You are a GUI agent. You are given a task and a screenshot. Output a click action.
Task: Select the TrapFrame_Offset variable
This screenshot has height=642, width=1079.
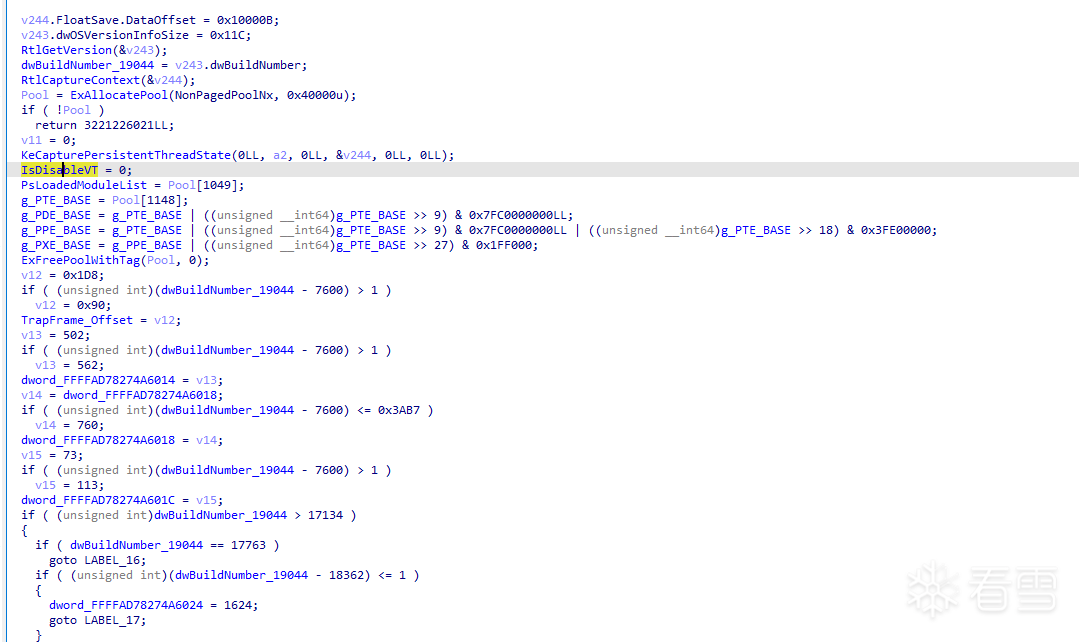[x=77, y=320]
